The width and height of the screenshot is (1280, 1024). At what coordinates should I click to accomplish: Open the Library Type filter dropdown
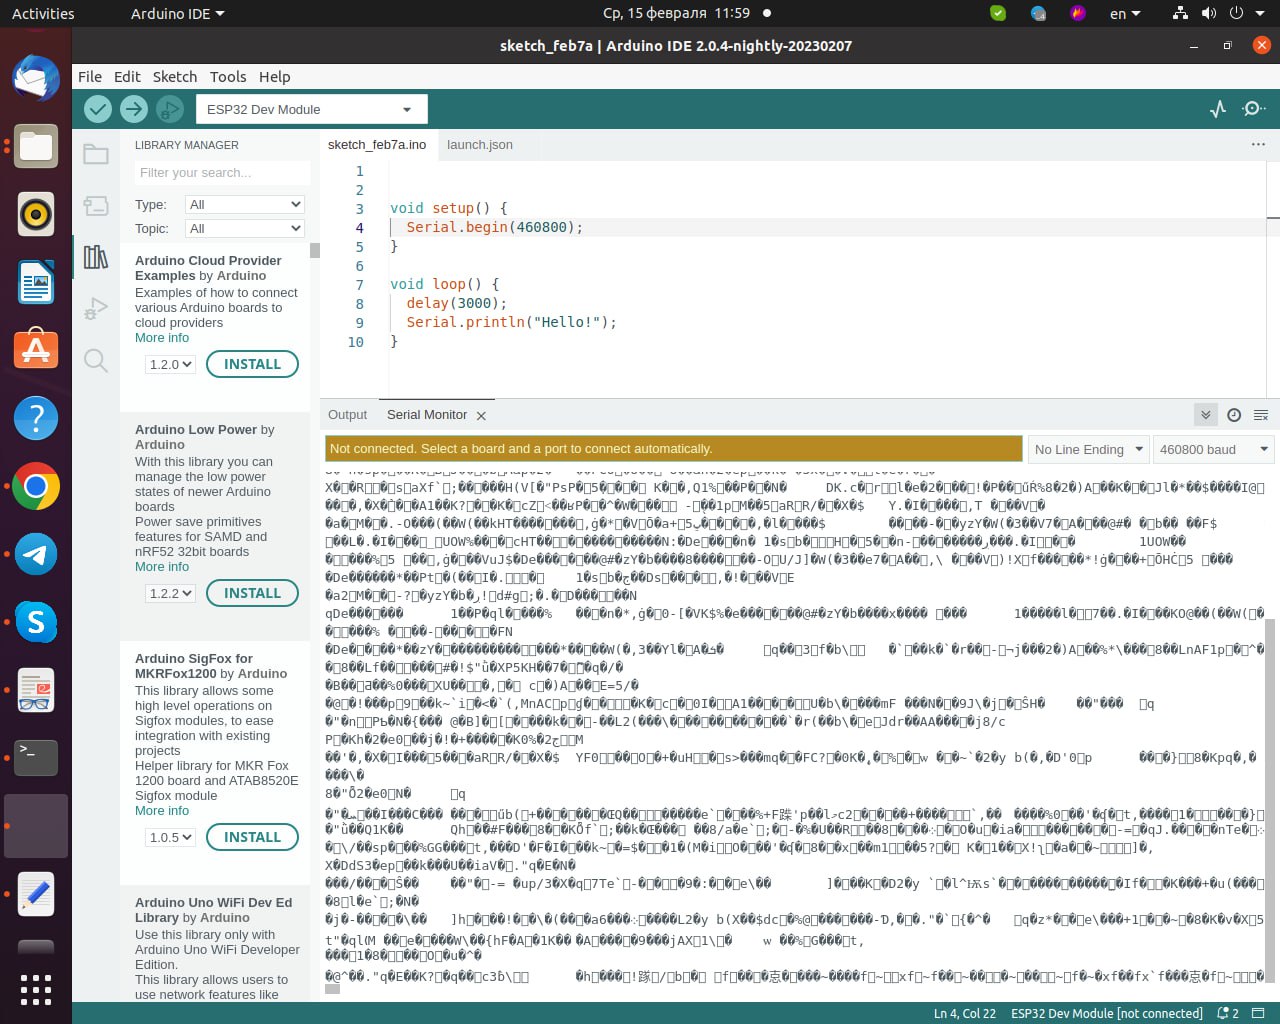point(244,204)
